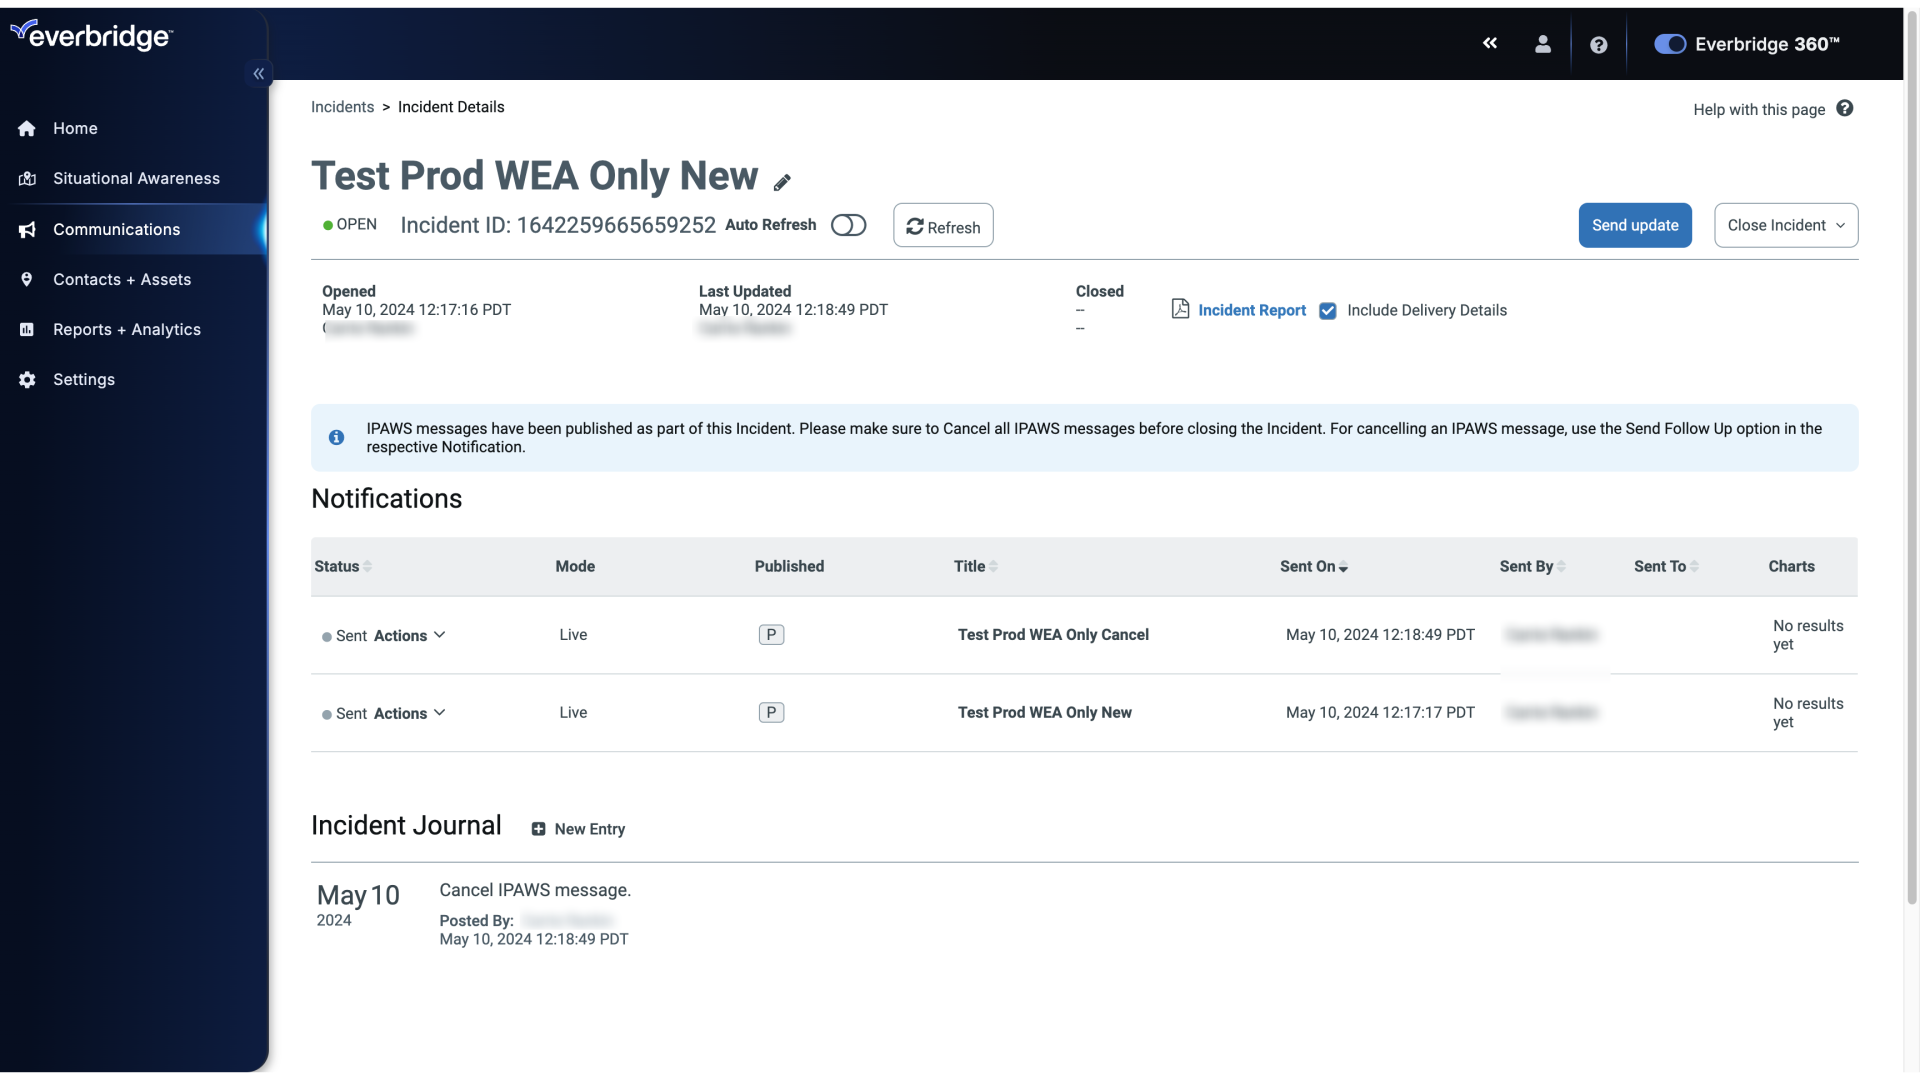This screenshot has height=1080, width=1920.
Task: Click the Incidents breadcrumb link
Action: point(342,107)
